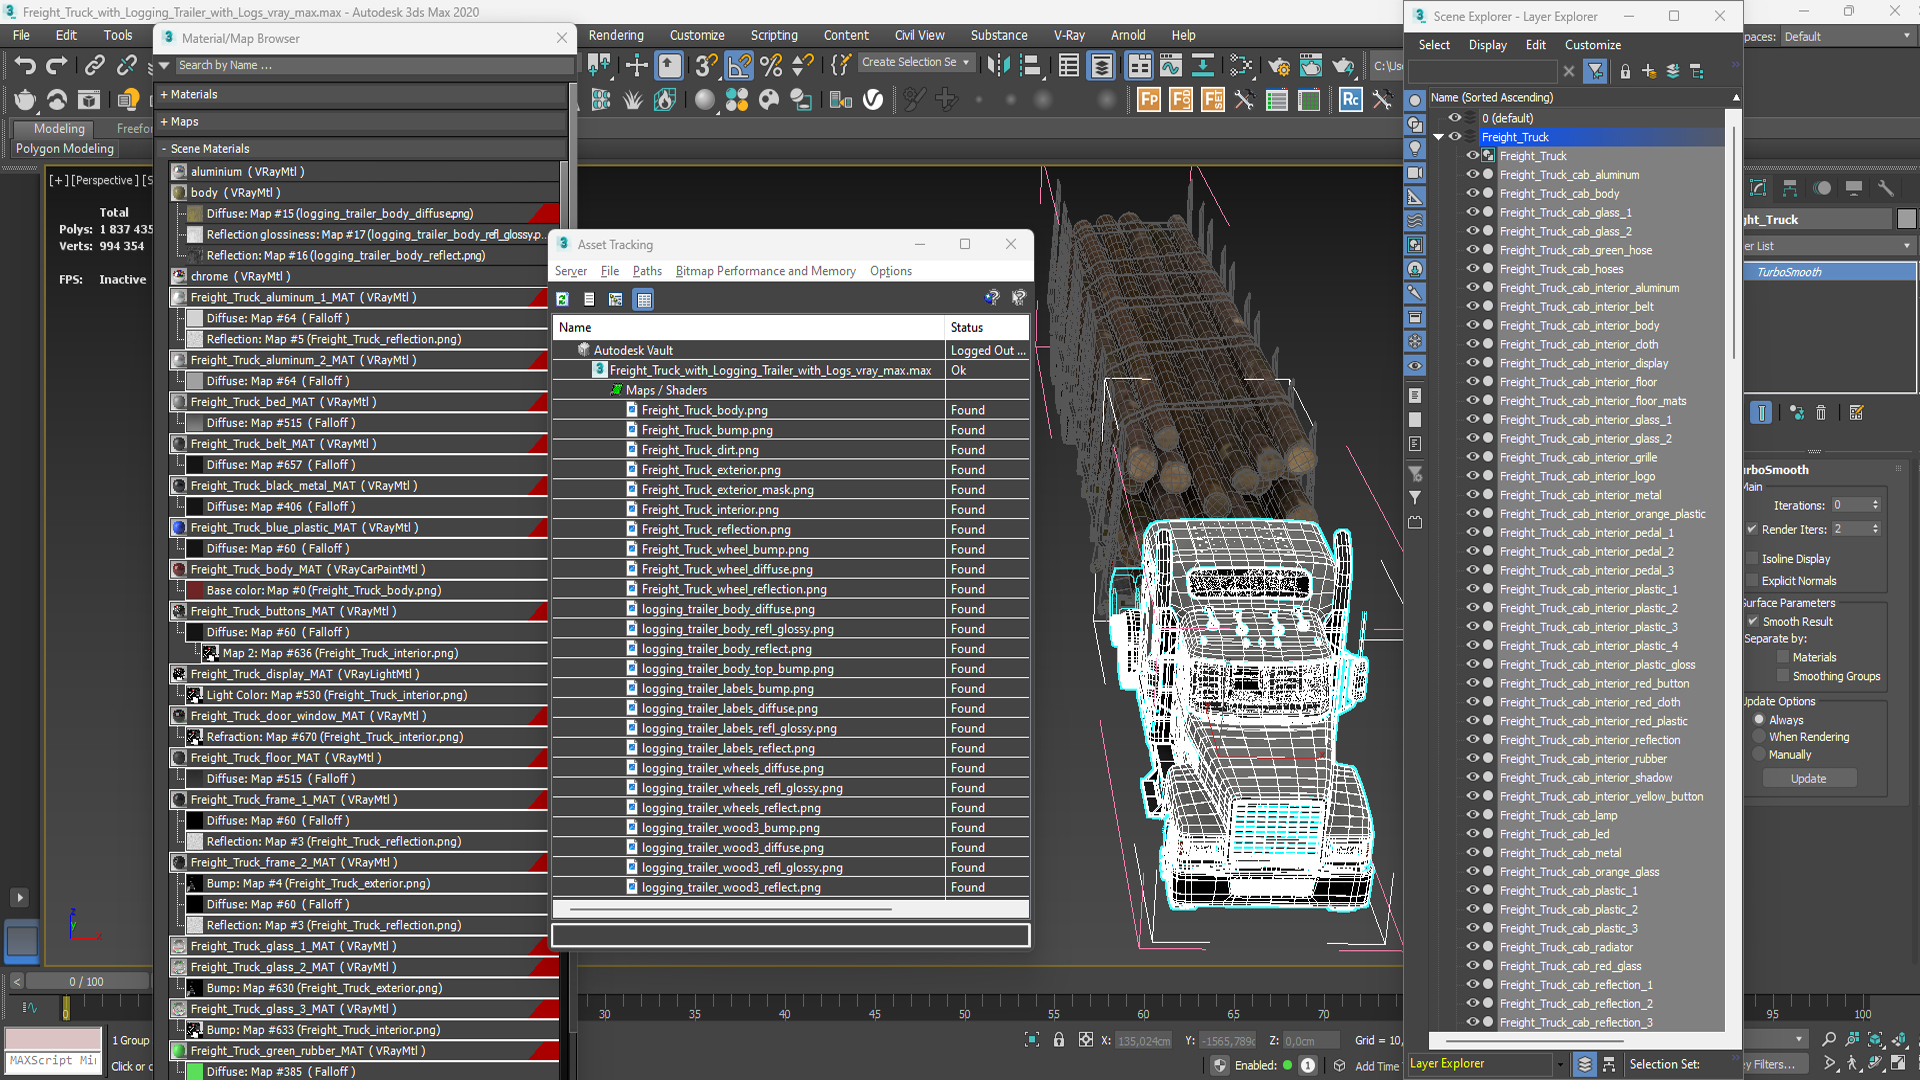Select the Manually update option

click(x=1759, y=755)
